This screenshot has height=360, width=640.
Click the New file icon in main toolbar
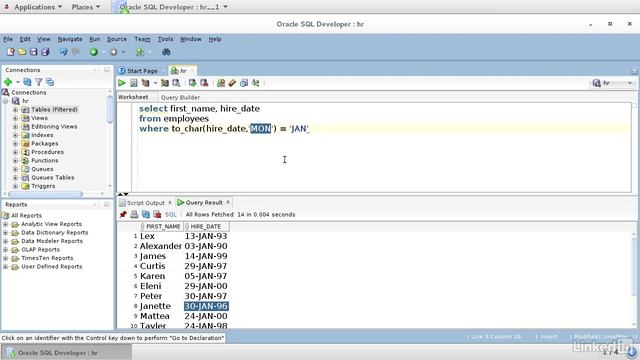(x=11, y=52)
